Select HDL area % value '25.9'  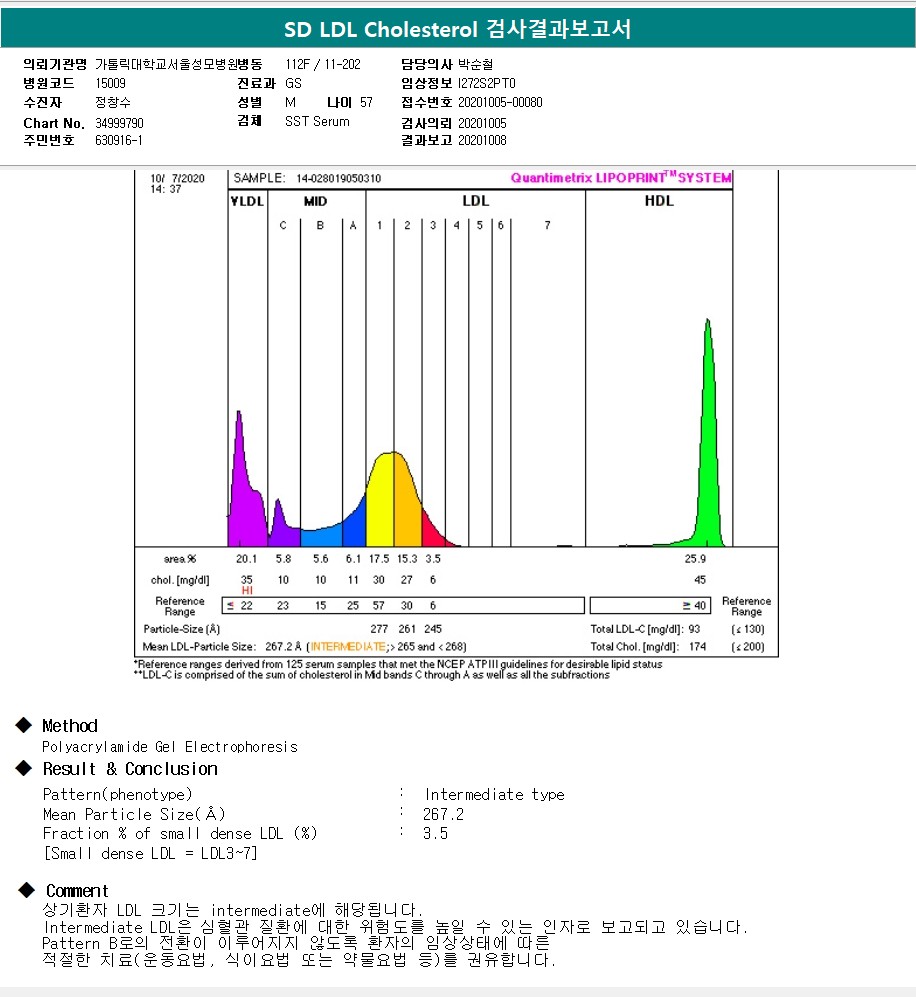[695, 559]
